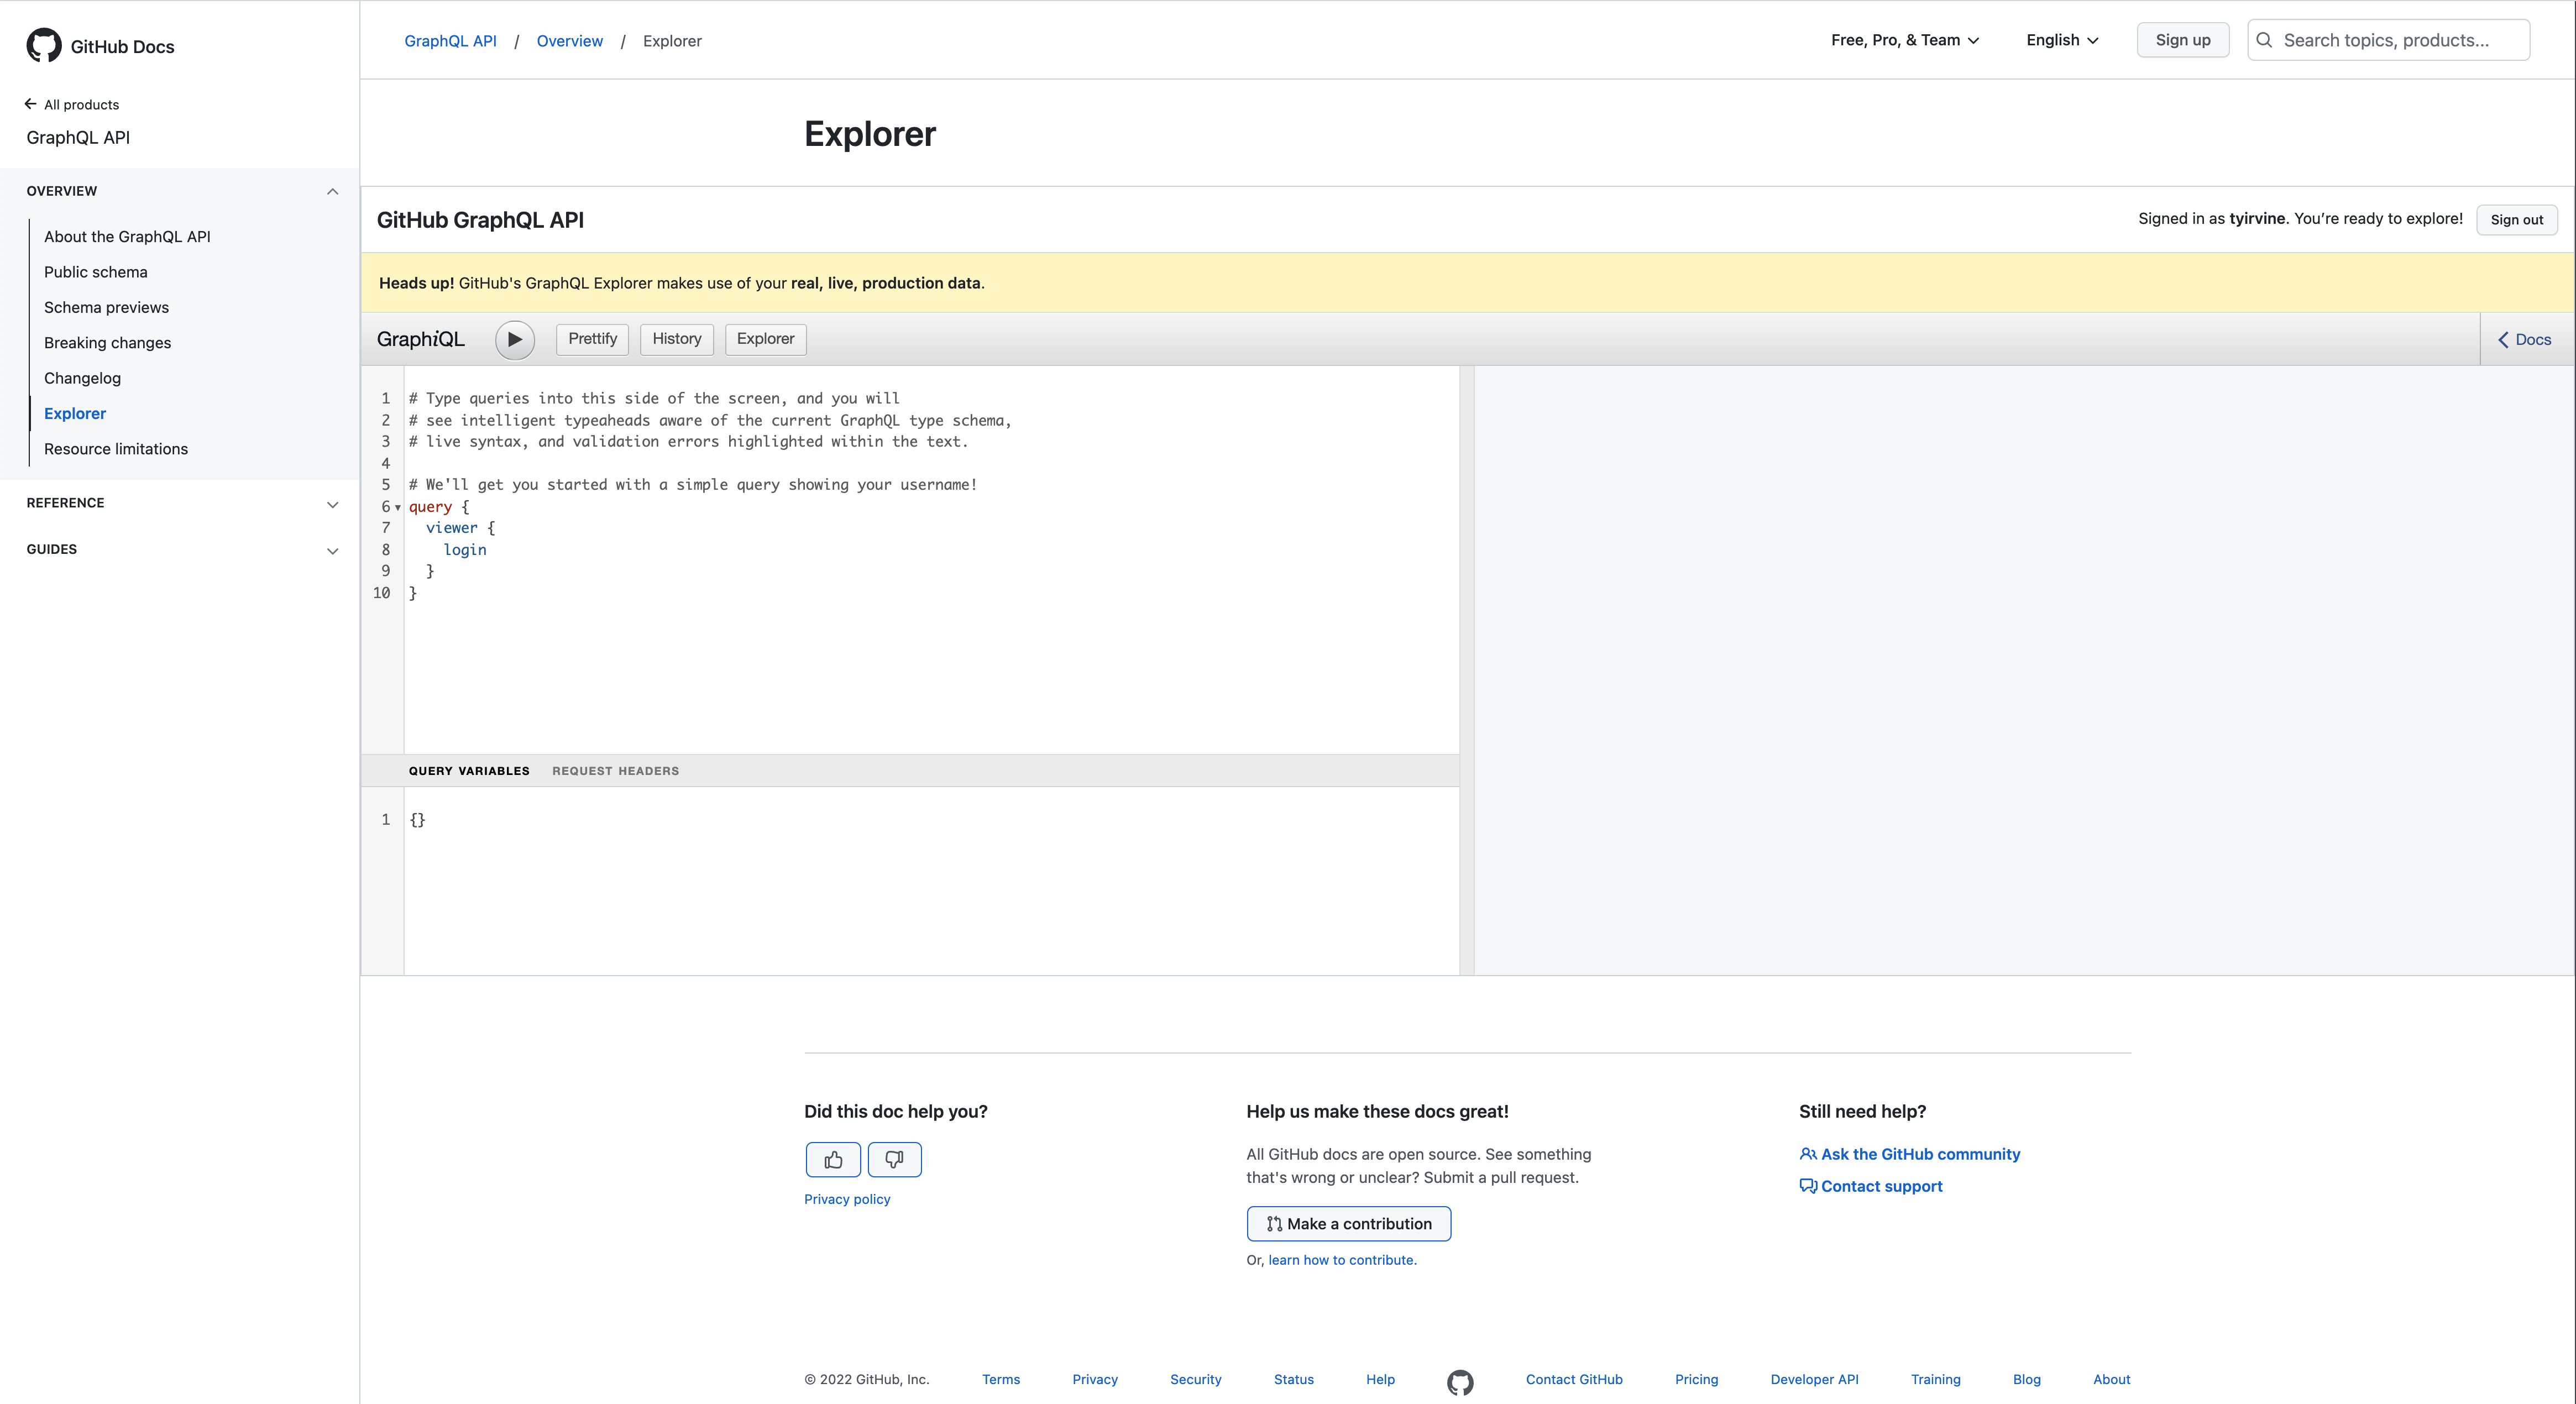Open the Privacy policy link
2576x1404 pixels.
point(847,1199)
